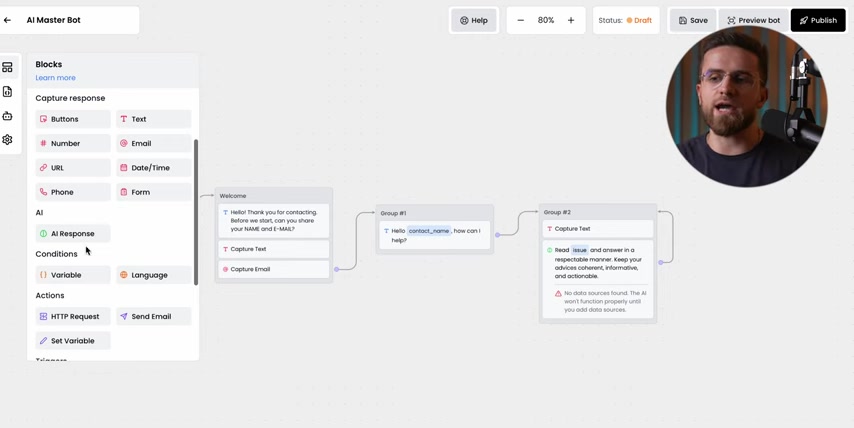
Task: Click the Actions section heading
Action: (50, 295)
